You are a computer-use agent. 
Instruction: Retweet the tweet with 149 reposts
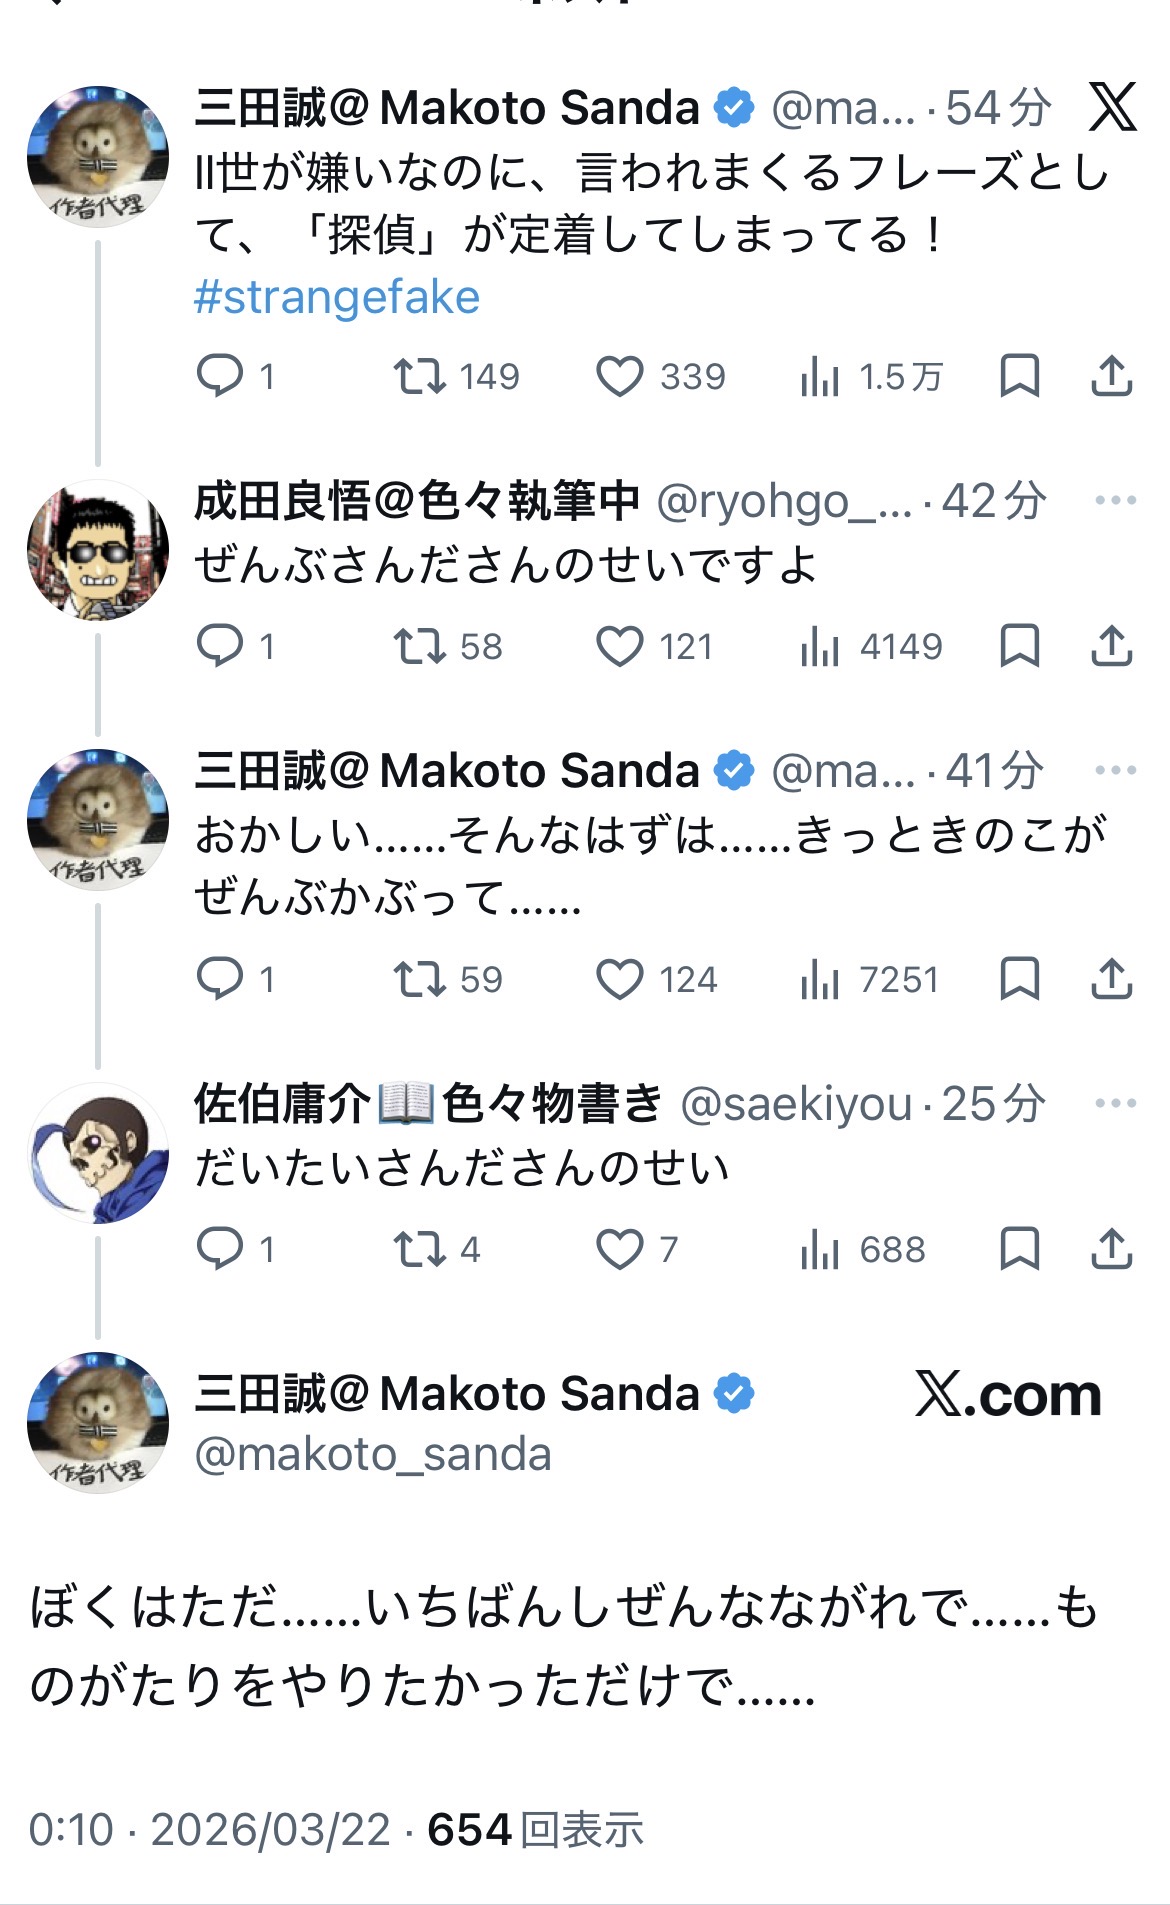pyautogui.click(x=420, y=377)
